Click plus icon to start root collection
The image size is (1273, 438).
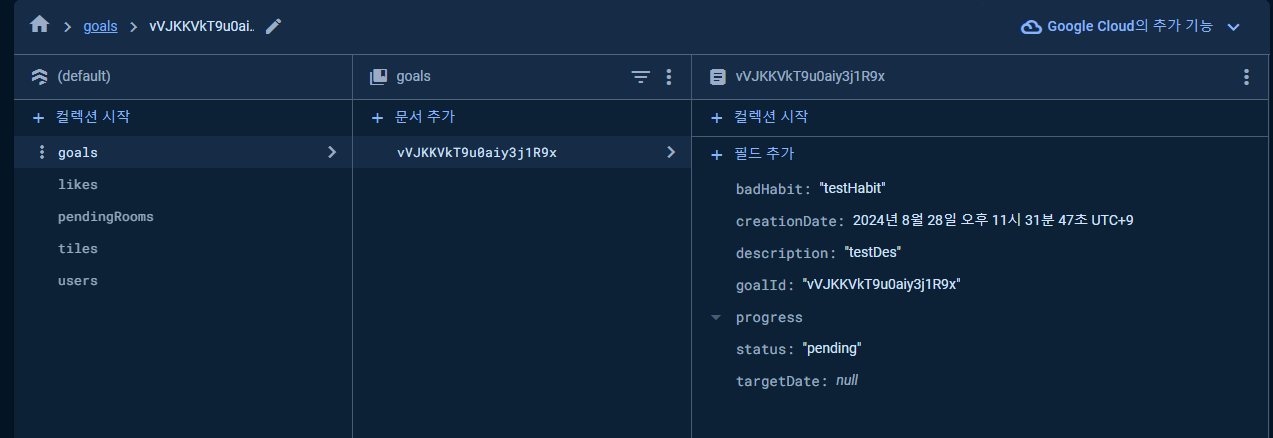pos(39,117)
